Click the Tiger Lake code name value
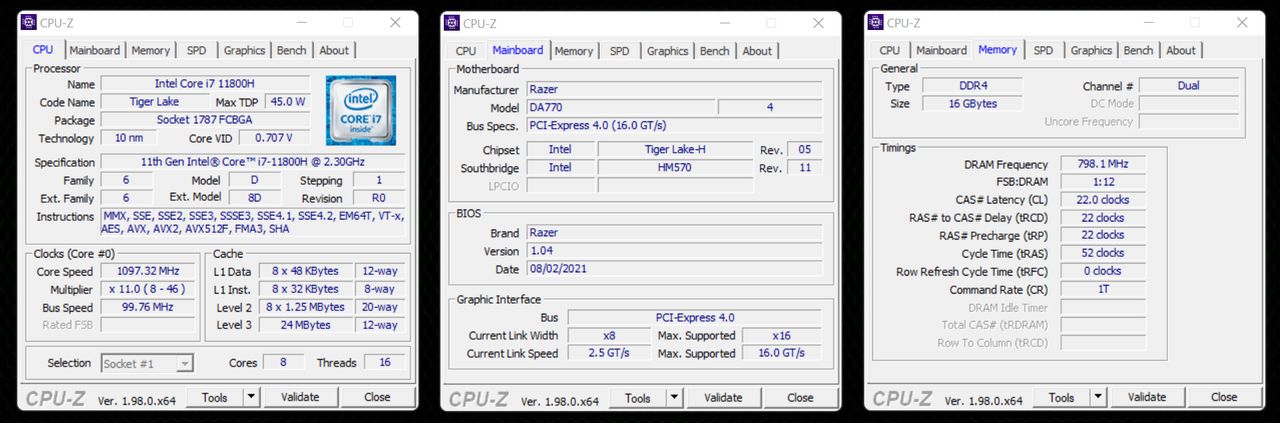Image resolution: width=1280 pixels, height=423 pixels. (x=155, y=102)
